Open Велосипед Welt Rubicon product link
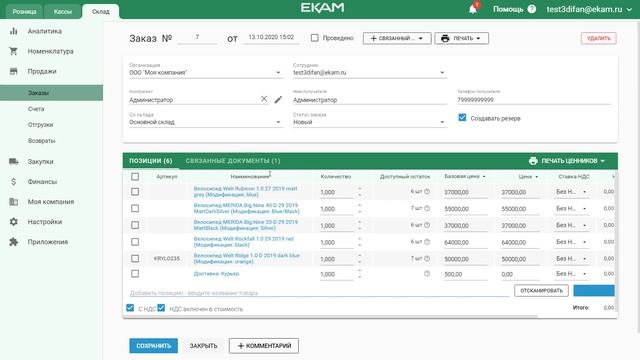The height and width of the screenshot is (360, 640). click(246, 191)
